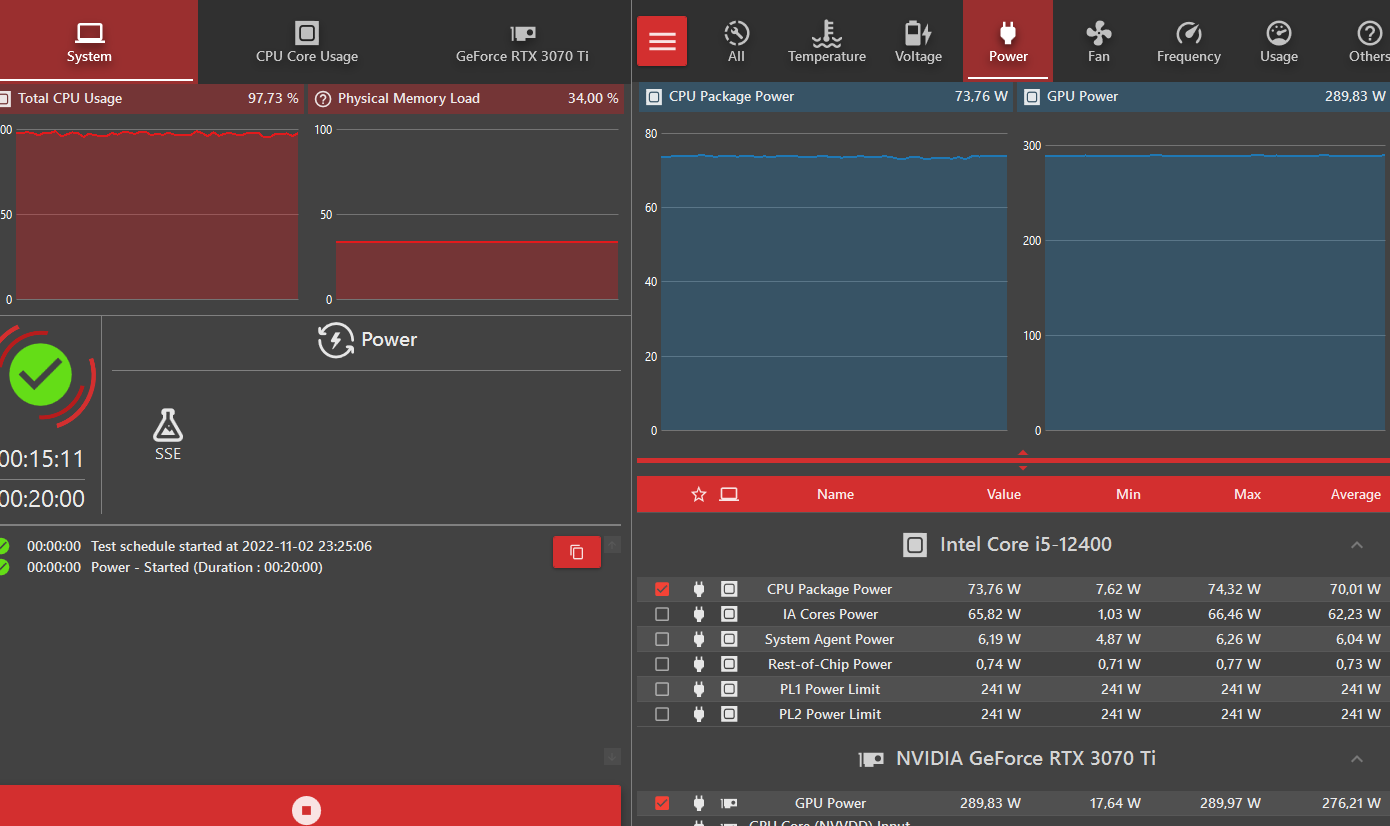Click the Power test icon with lightning bolt

tap(336, 340)
